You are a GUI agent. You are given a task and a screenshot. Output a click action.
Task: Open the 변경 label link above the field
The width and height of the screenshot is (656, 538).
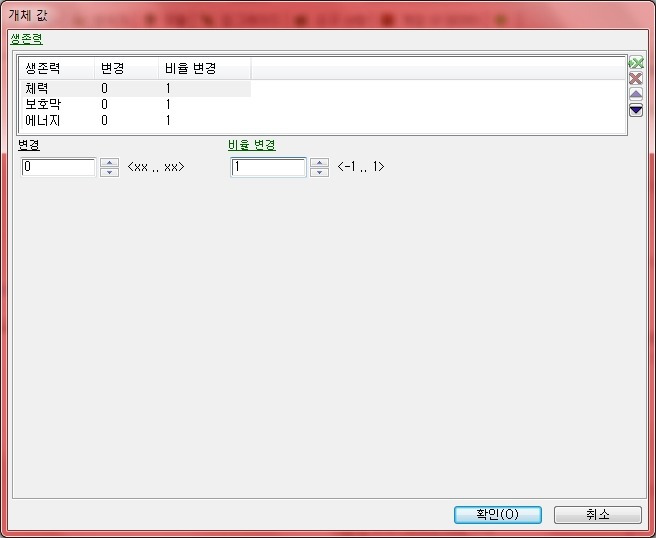(28, 145)
